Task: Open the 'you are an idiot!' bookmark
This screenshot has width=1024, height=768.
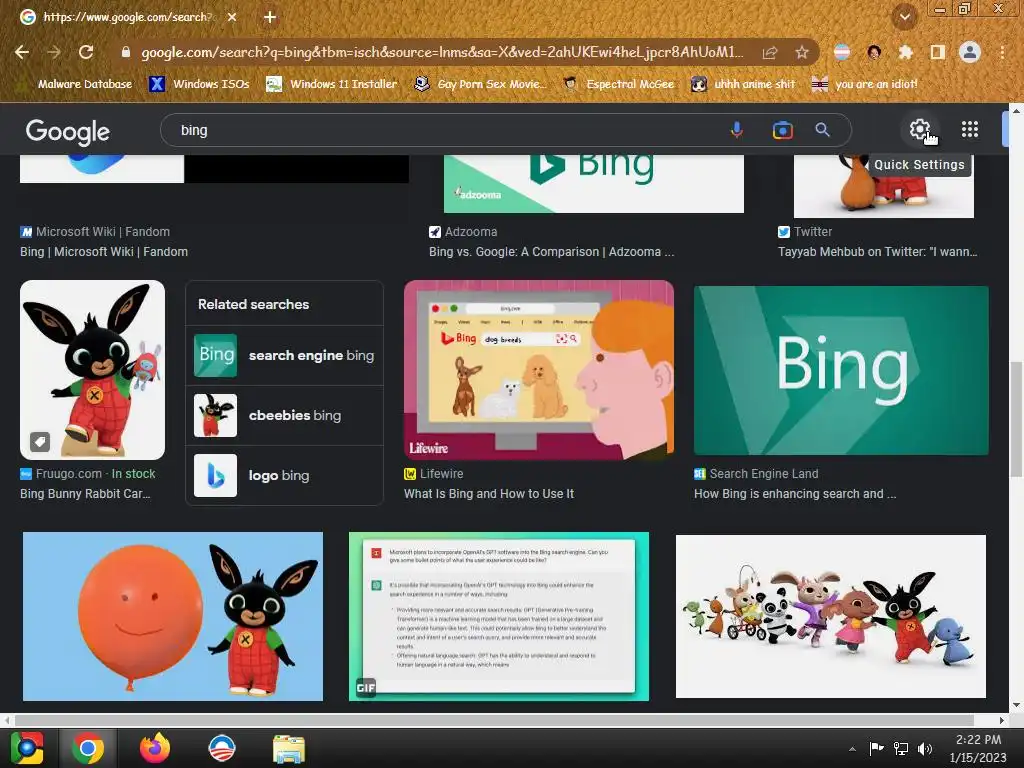Action: [864, 84]
